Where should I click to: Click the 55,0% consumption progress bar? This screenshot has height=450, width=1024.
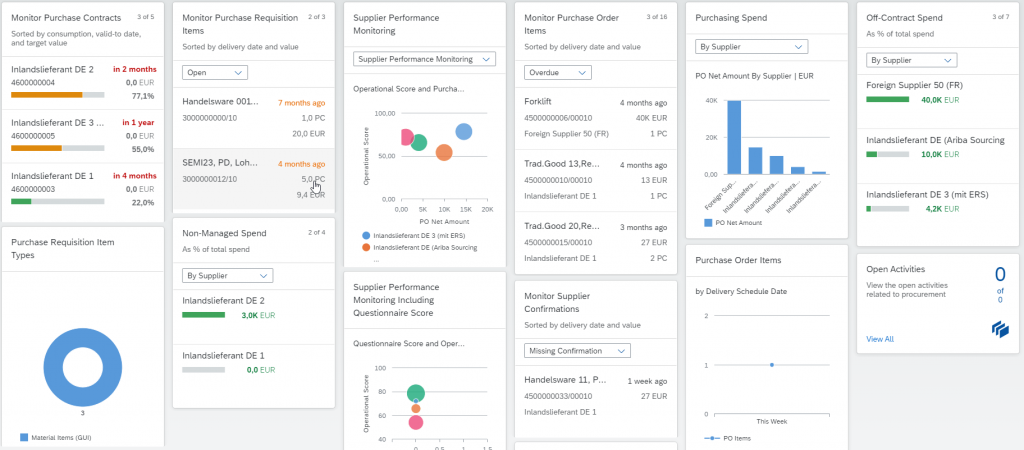click(x=57, y=148)
